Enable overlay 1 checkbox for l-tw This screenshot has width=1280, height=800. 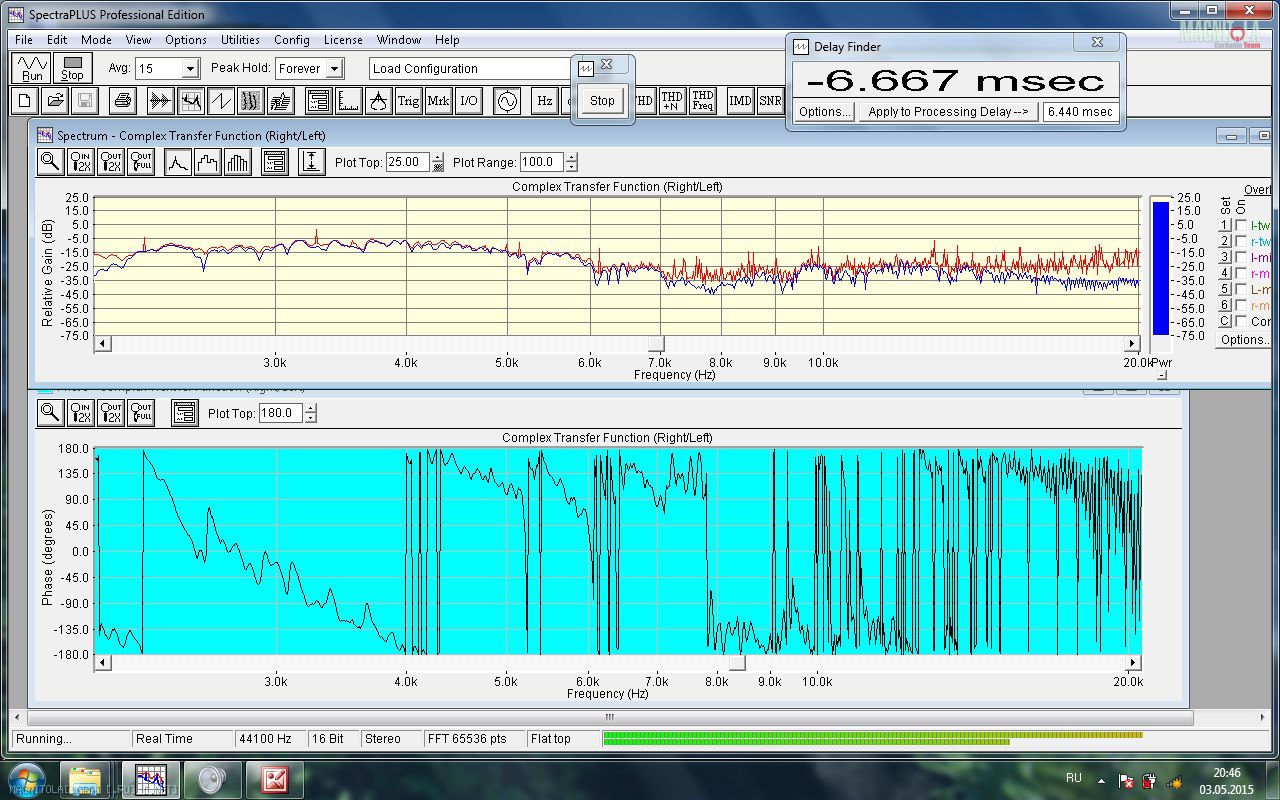click(x=1241, y=226)
